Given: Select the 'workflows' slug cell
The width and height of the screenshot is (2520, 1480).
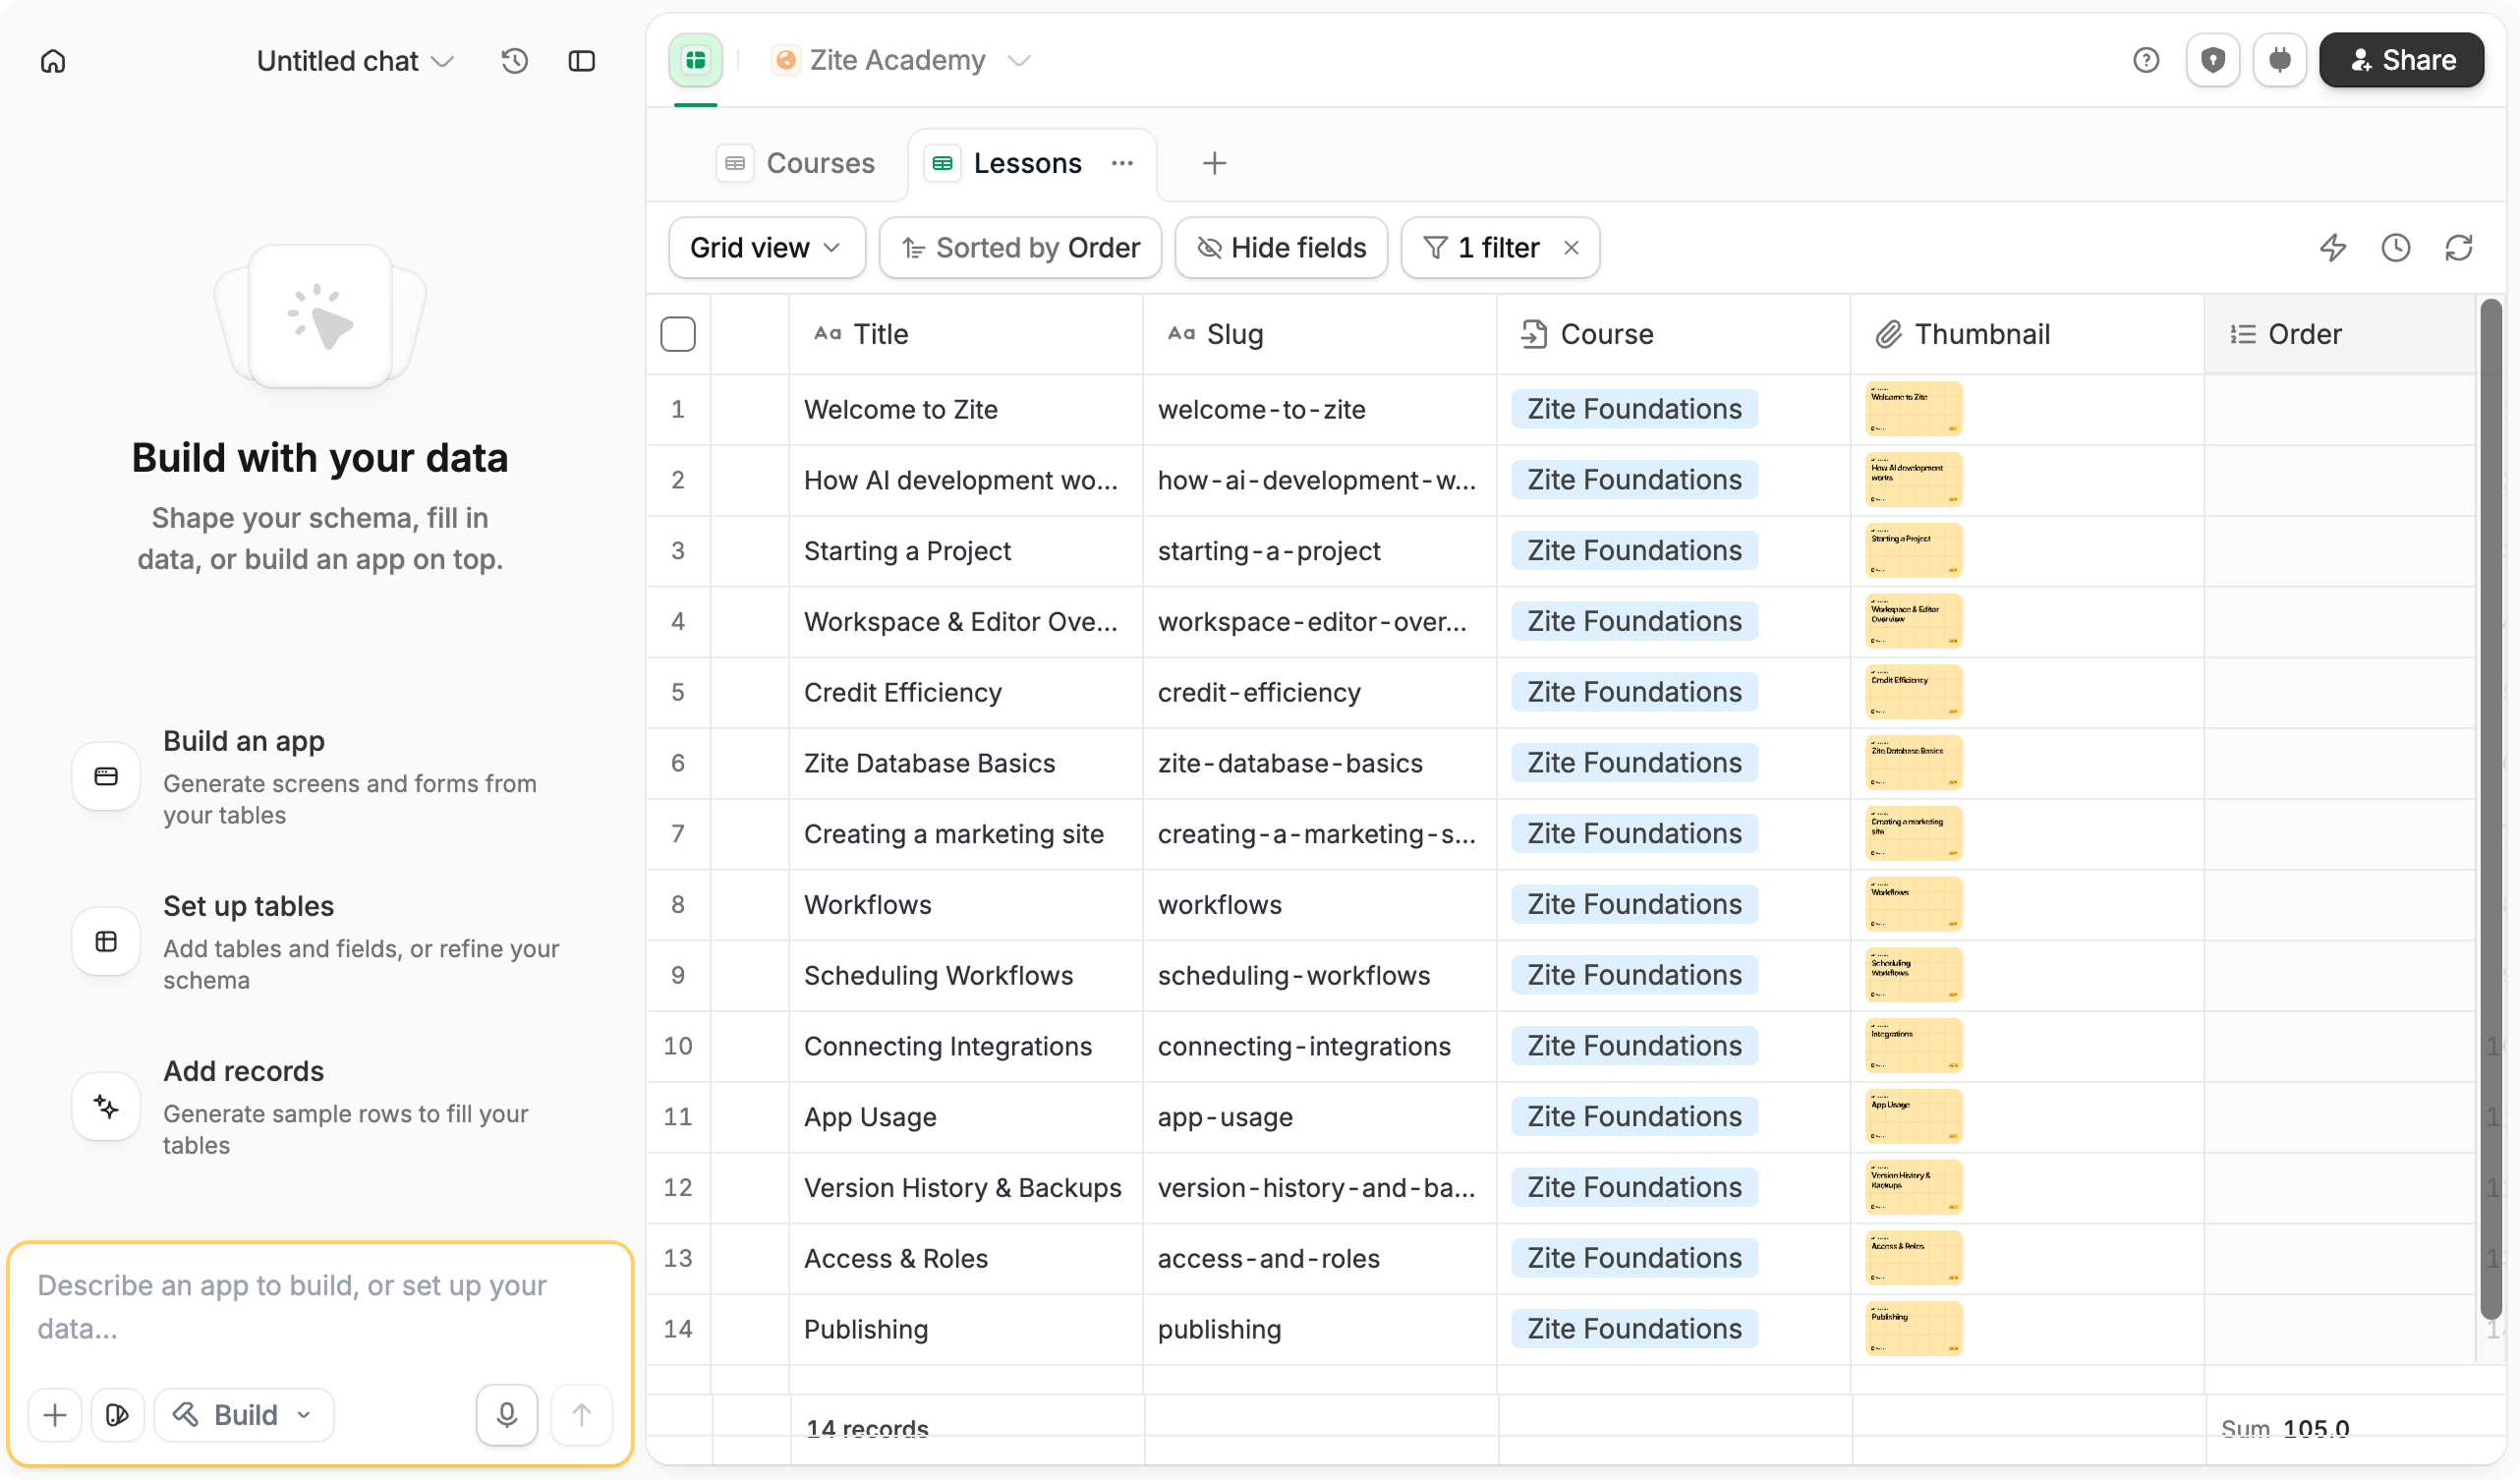Looking at the screenshot, I should click(x=1320, y=904).
